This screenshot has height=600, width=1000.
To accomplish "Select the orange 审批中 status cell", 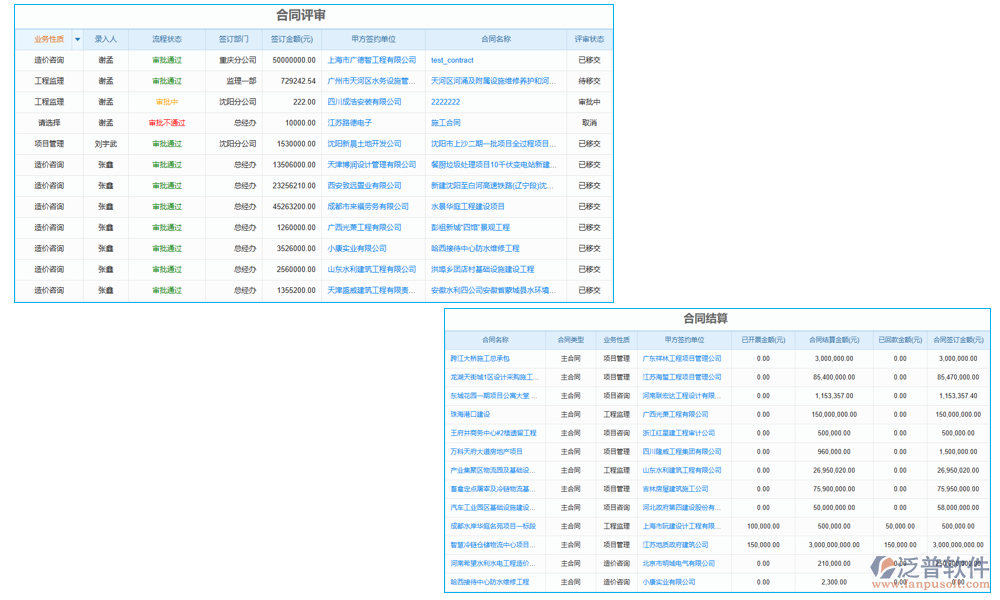I will click(167, 102).
